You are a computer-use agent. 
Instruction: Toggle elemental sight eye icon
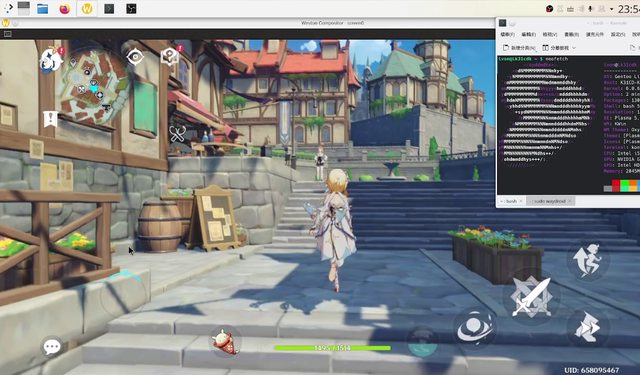pyautogui.click(x=135, y=57)
